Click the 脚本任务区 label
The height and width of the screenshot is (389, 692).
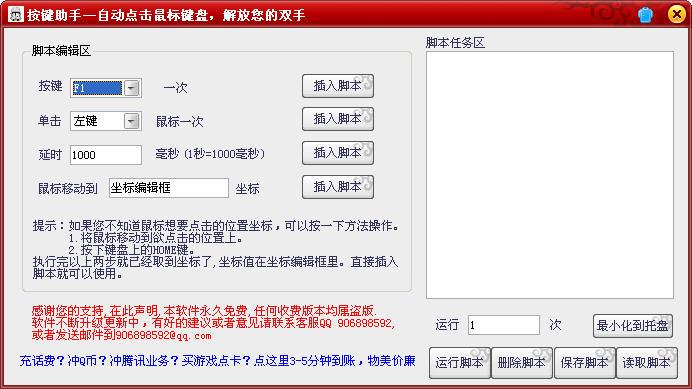click(455, 43)
